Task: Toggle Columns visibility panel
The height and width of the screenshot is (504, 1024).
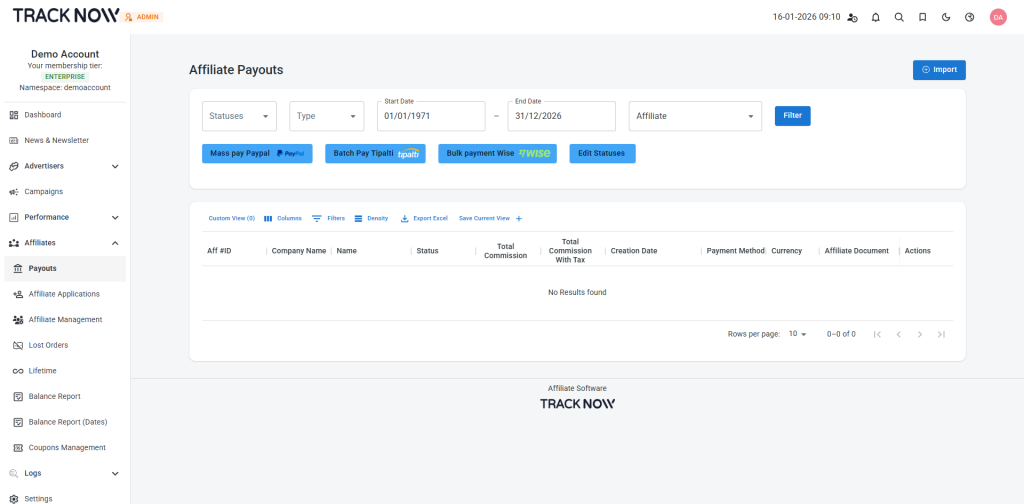Action: click(x=282, y=218)
